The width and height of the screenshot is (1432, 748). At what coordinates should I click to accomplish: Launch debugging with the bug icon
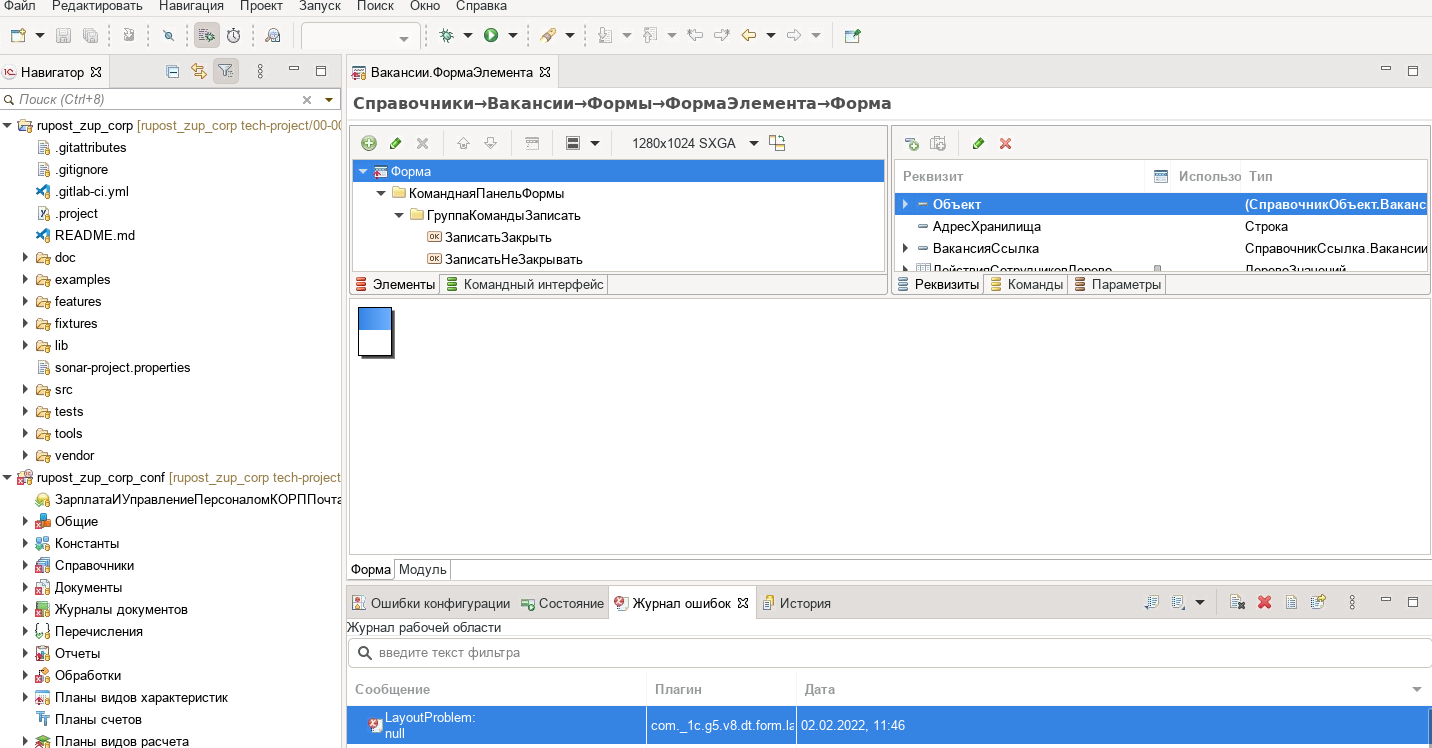pos(446,35)
